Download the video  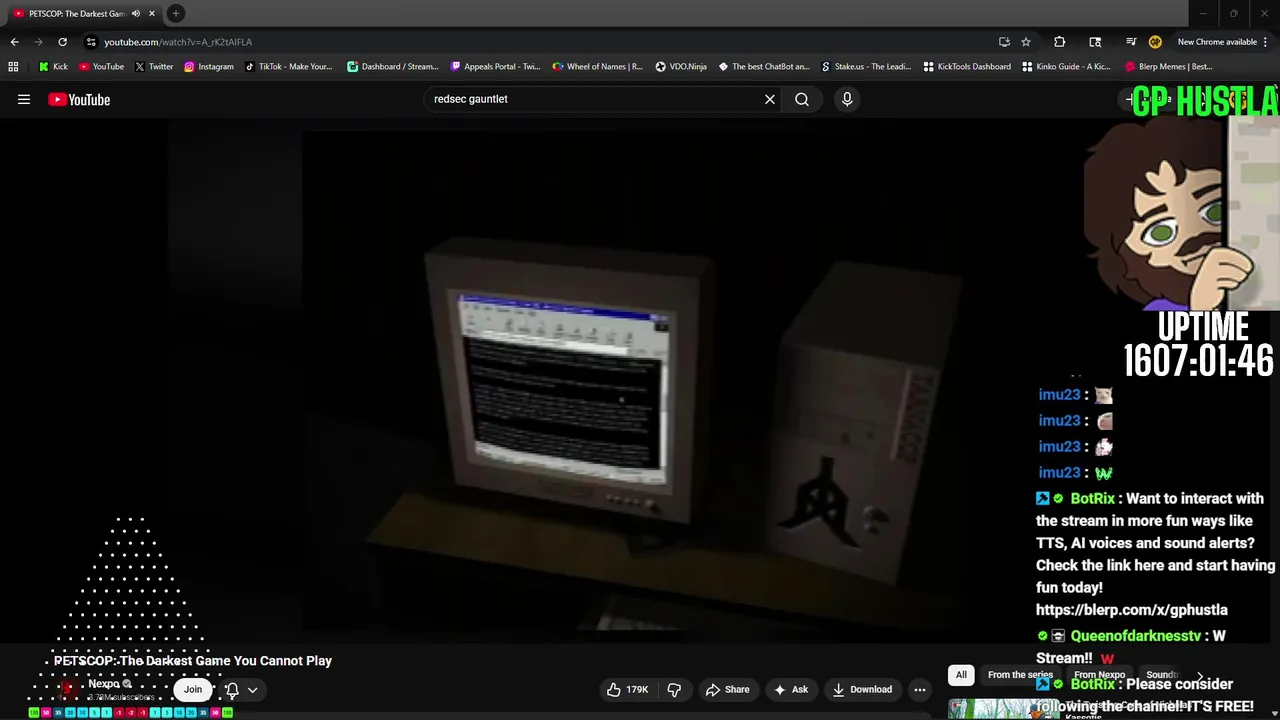[x=862, y=689]
